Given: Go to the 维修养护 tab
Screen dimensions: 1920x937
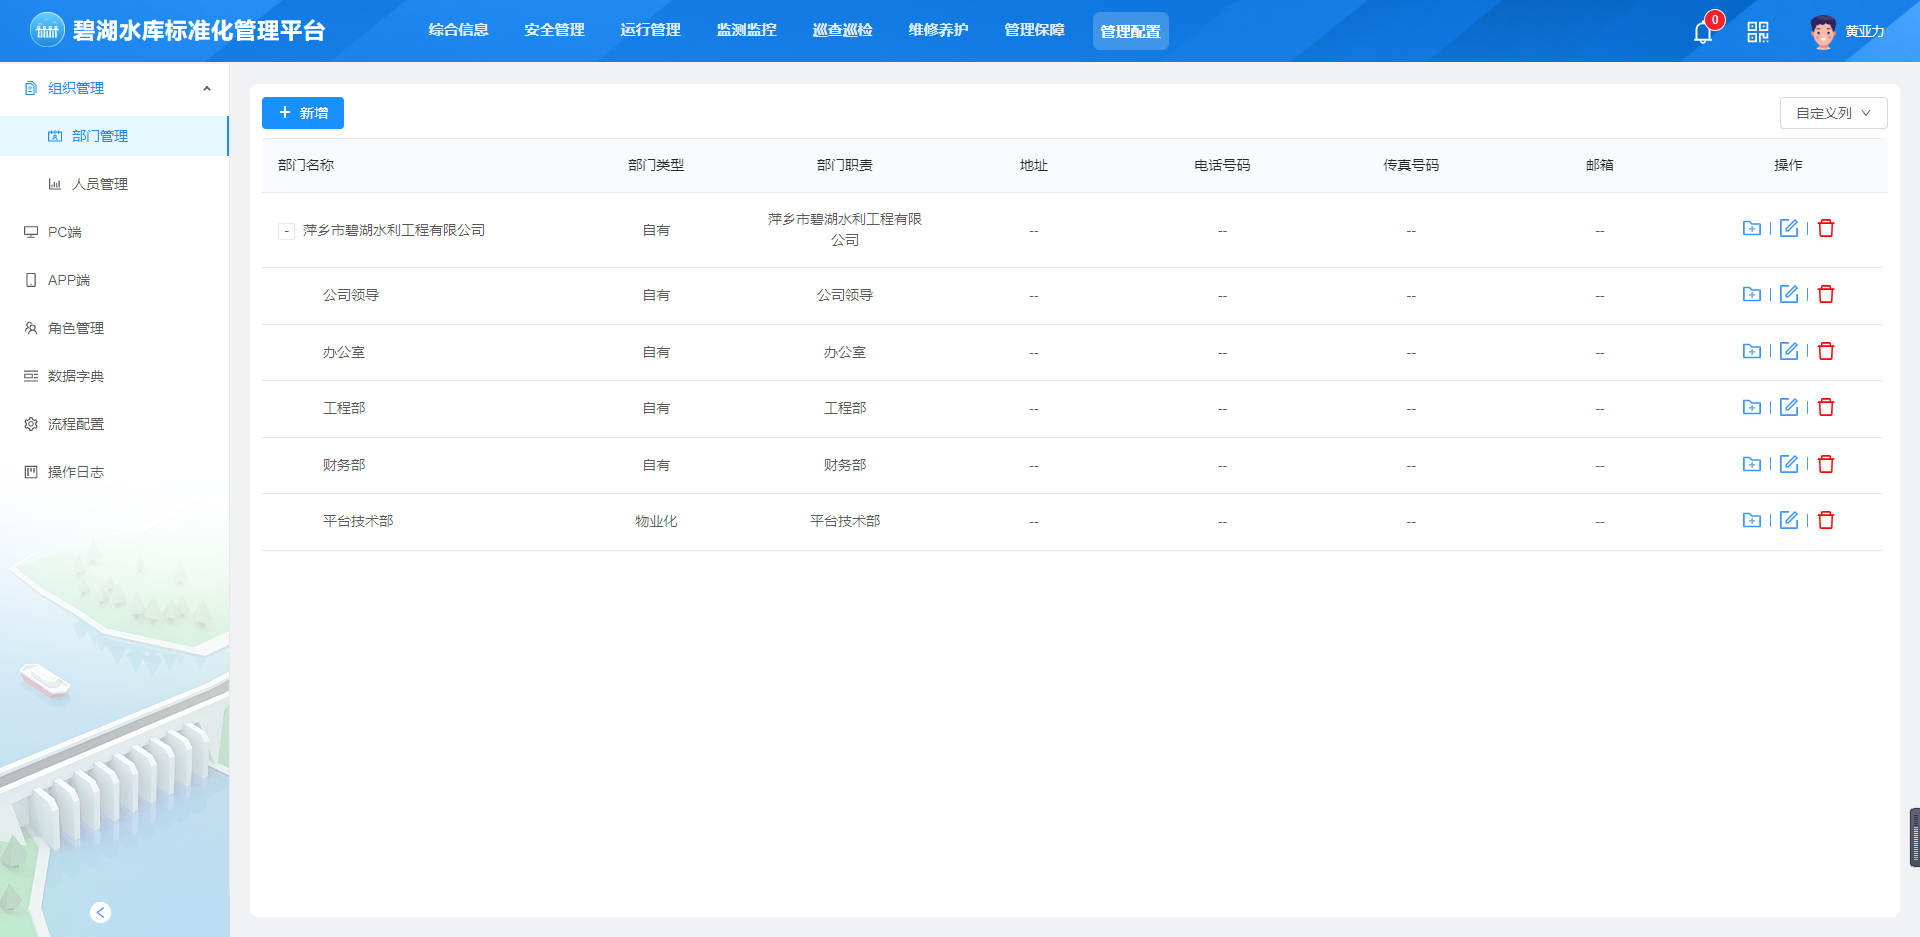Looking at the screenshot, I should point(938,30).
